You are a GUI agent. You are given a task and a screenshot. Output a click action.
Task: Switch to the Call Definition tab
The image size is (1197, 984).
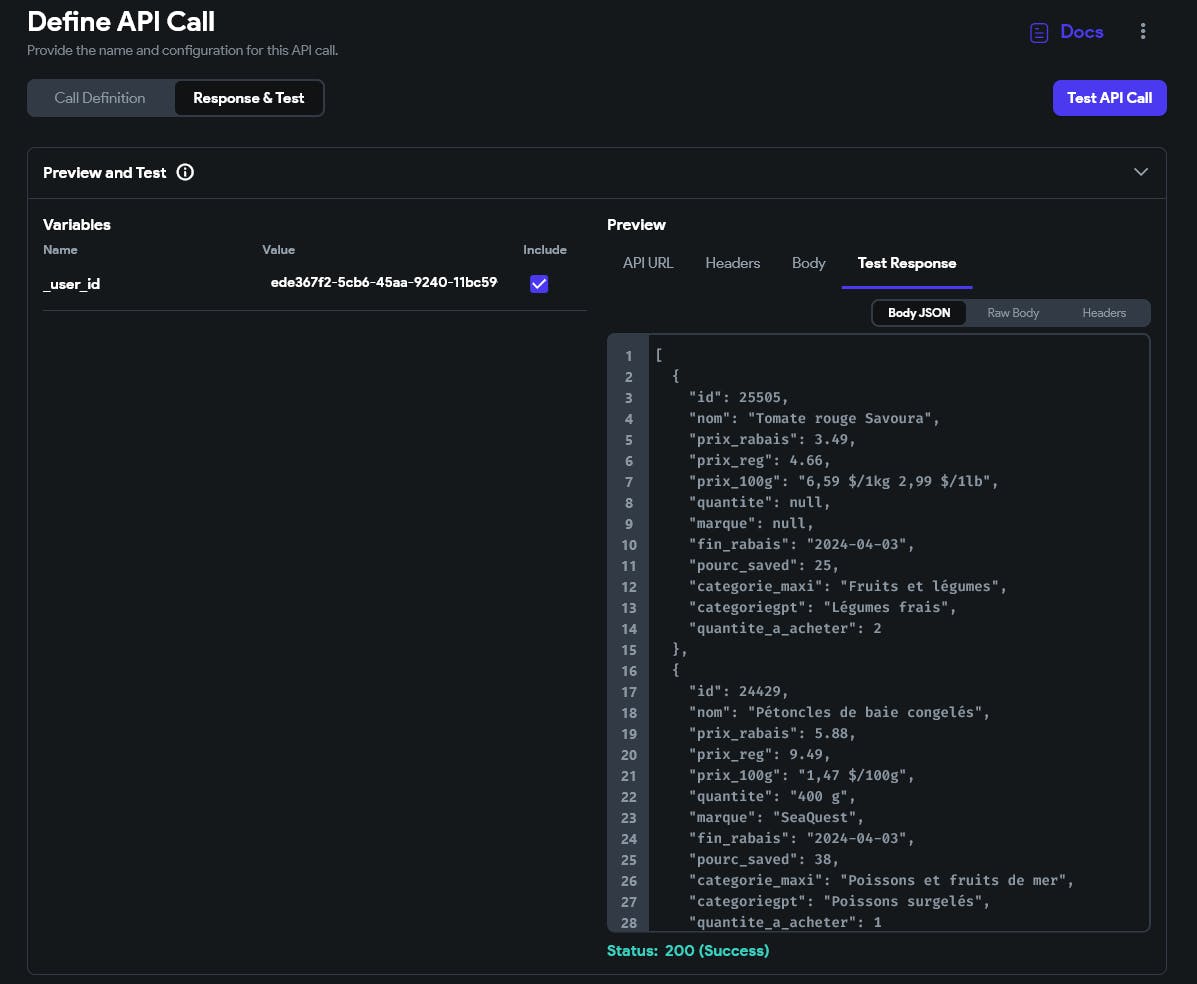(100, 98)
